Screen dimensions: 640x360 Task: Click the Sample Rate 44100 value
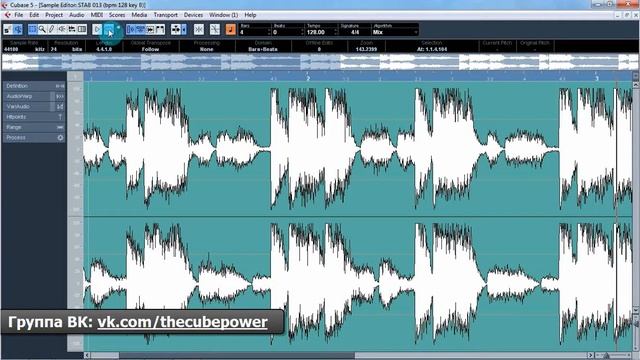click(11, 49)
